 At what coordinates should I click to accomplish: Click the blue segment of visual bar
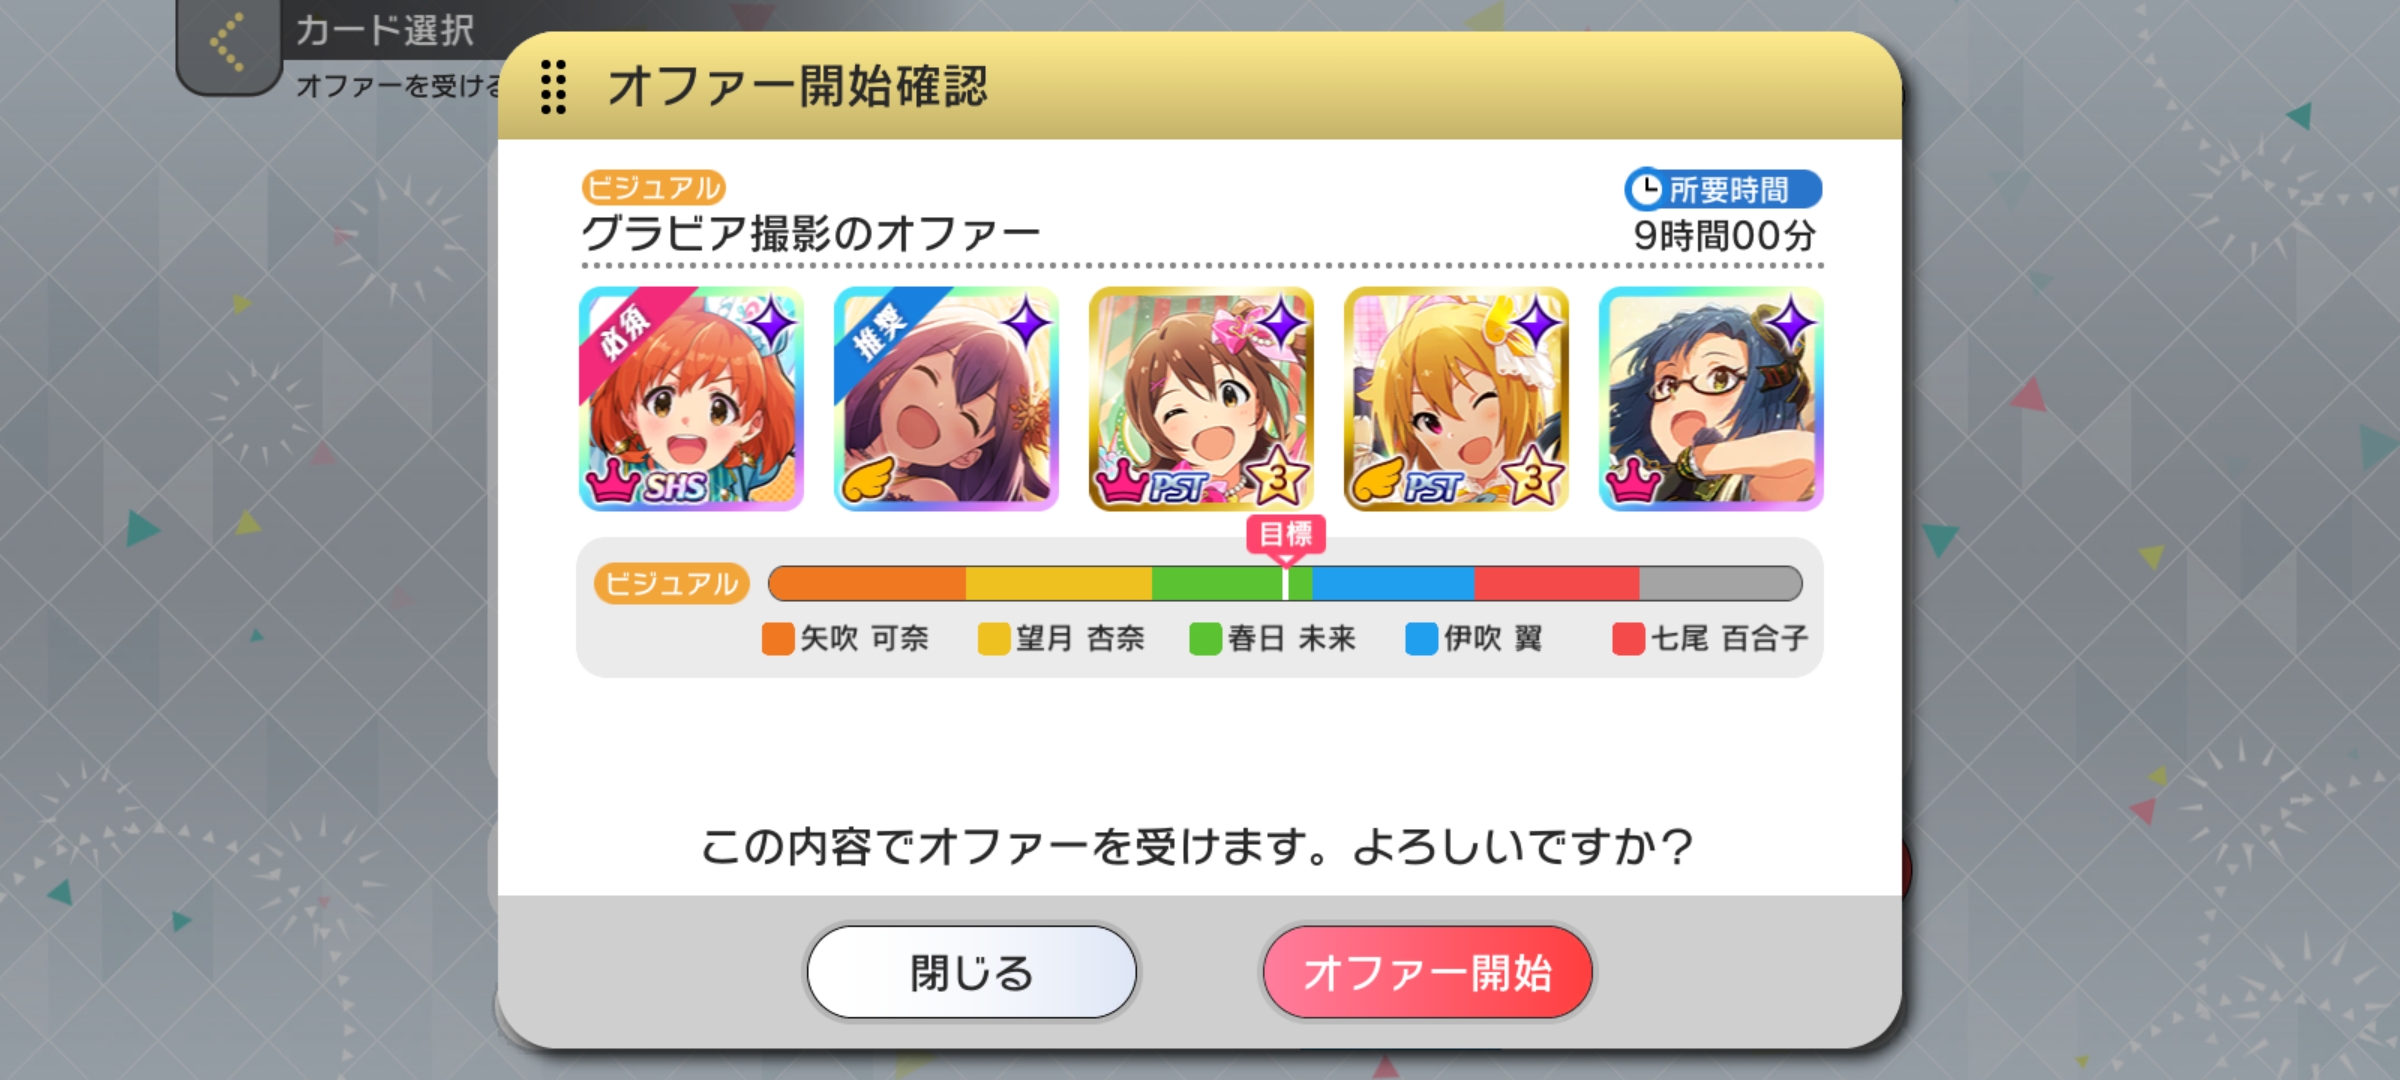1393,583
